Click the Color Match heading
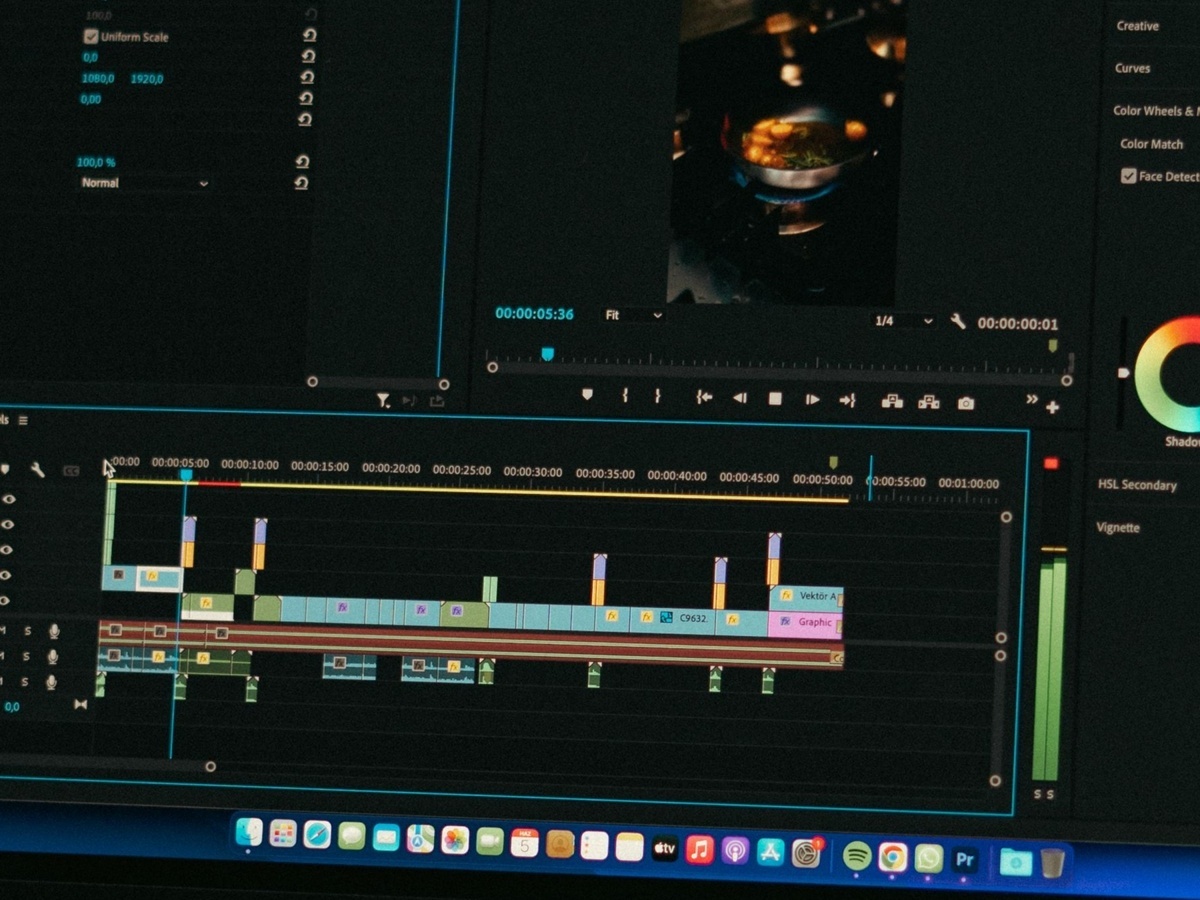The width and height of the screenshot is (1200, 900). [1151, 144]
